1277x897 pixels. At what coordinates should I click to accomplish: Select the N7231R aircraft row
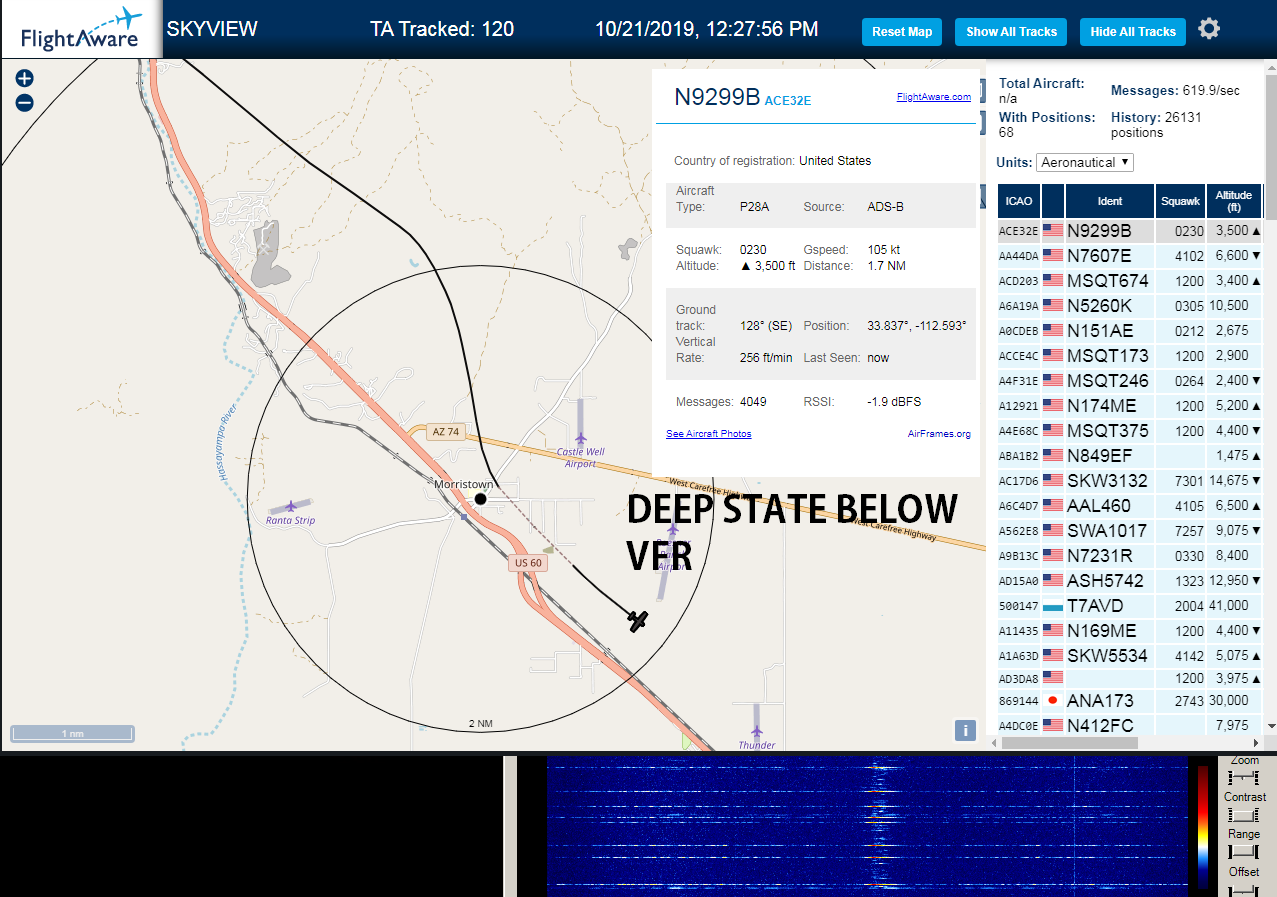click(x=1130, y=556)
